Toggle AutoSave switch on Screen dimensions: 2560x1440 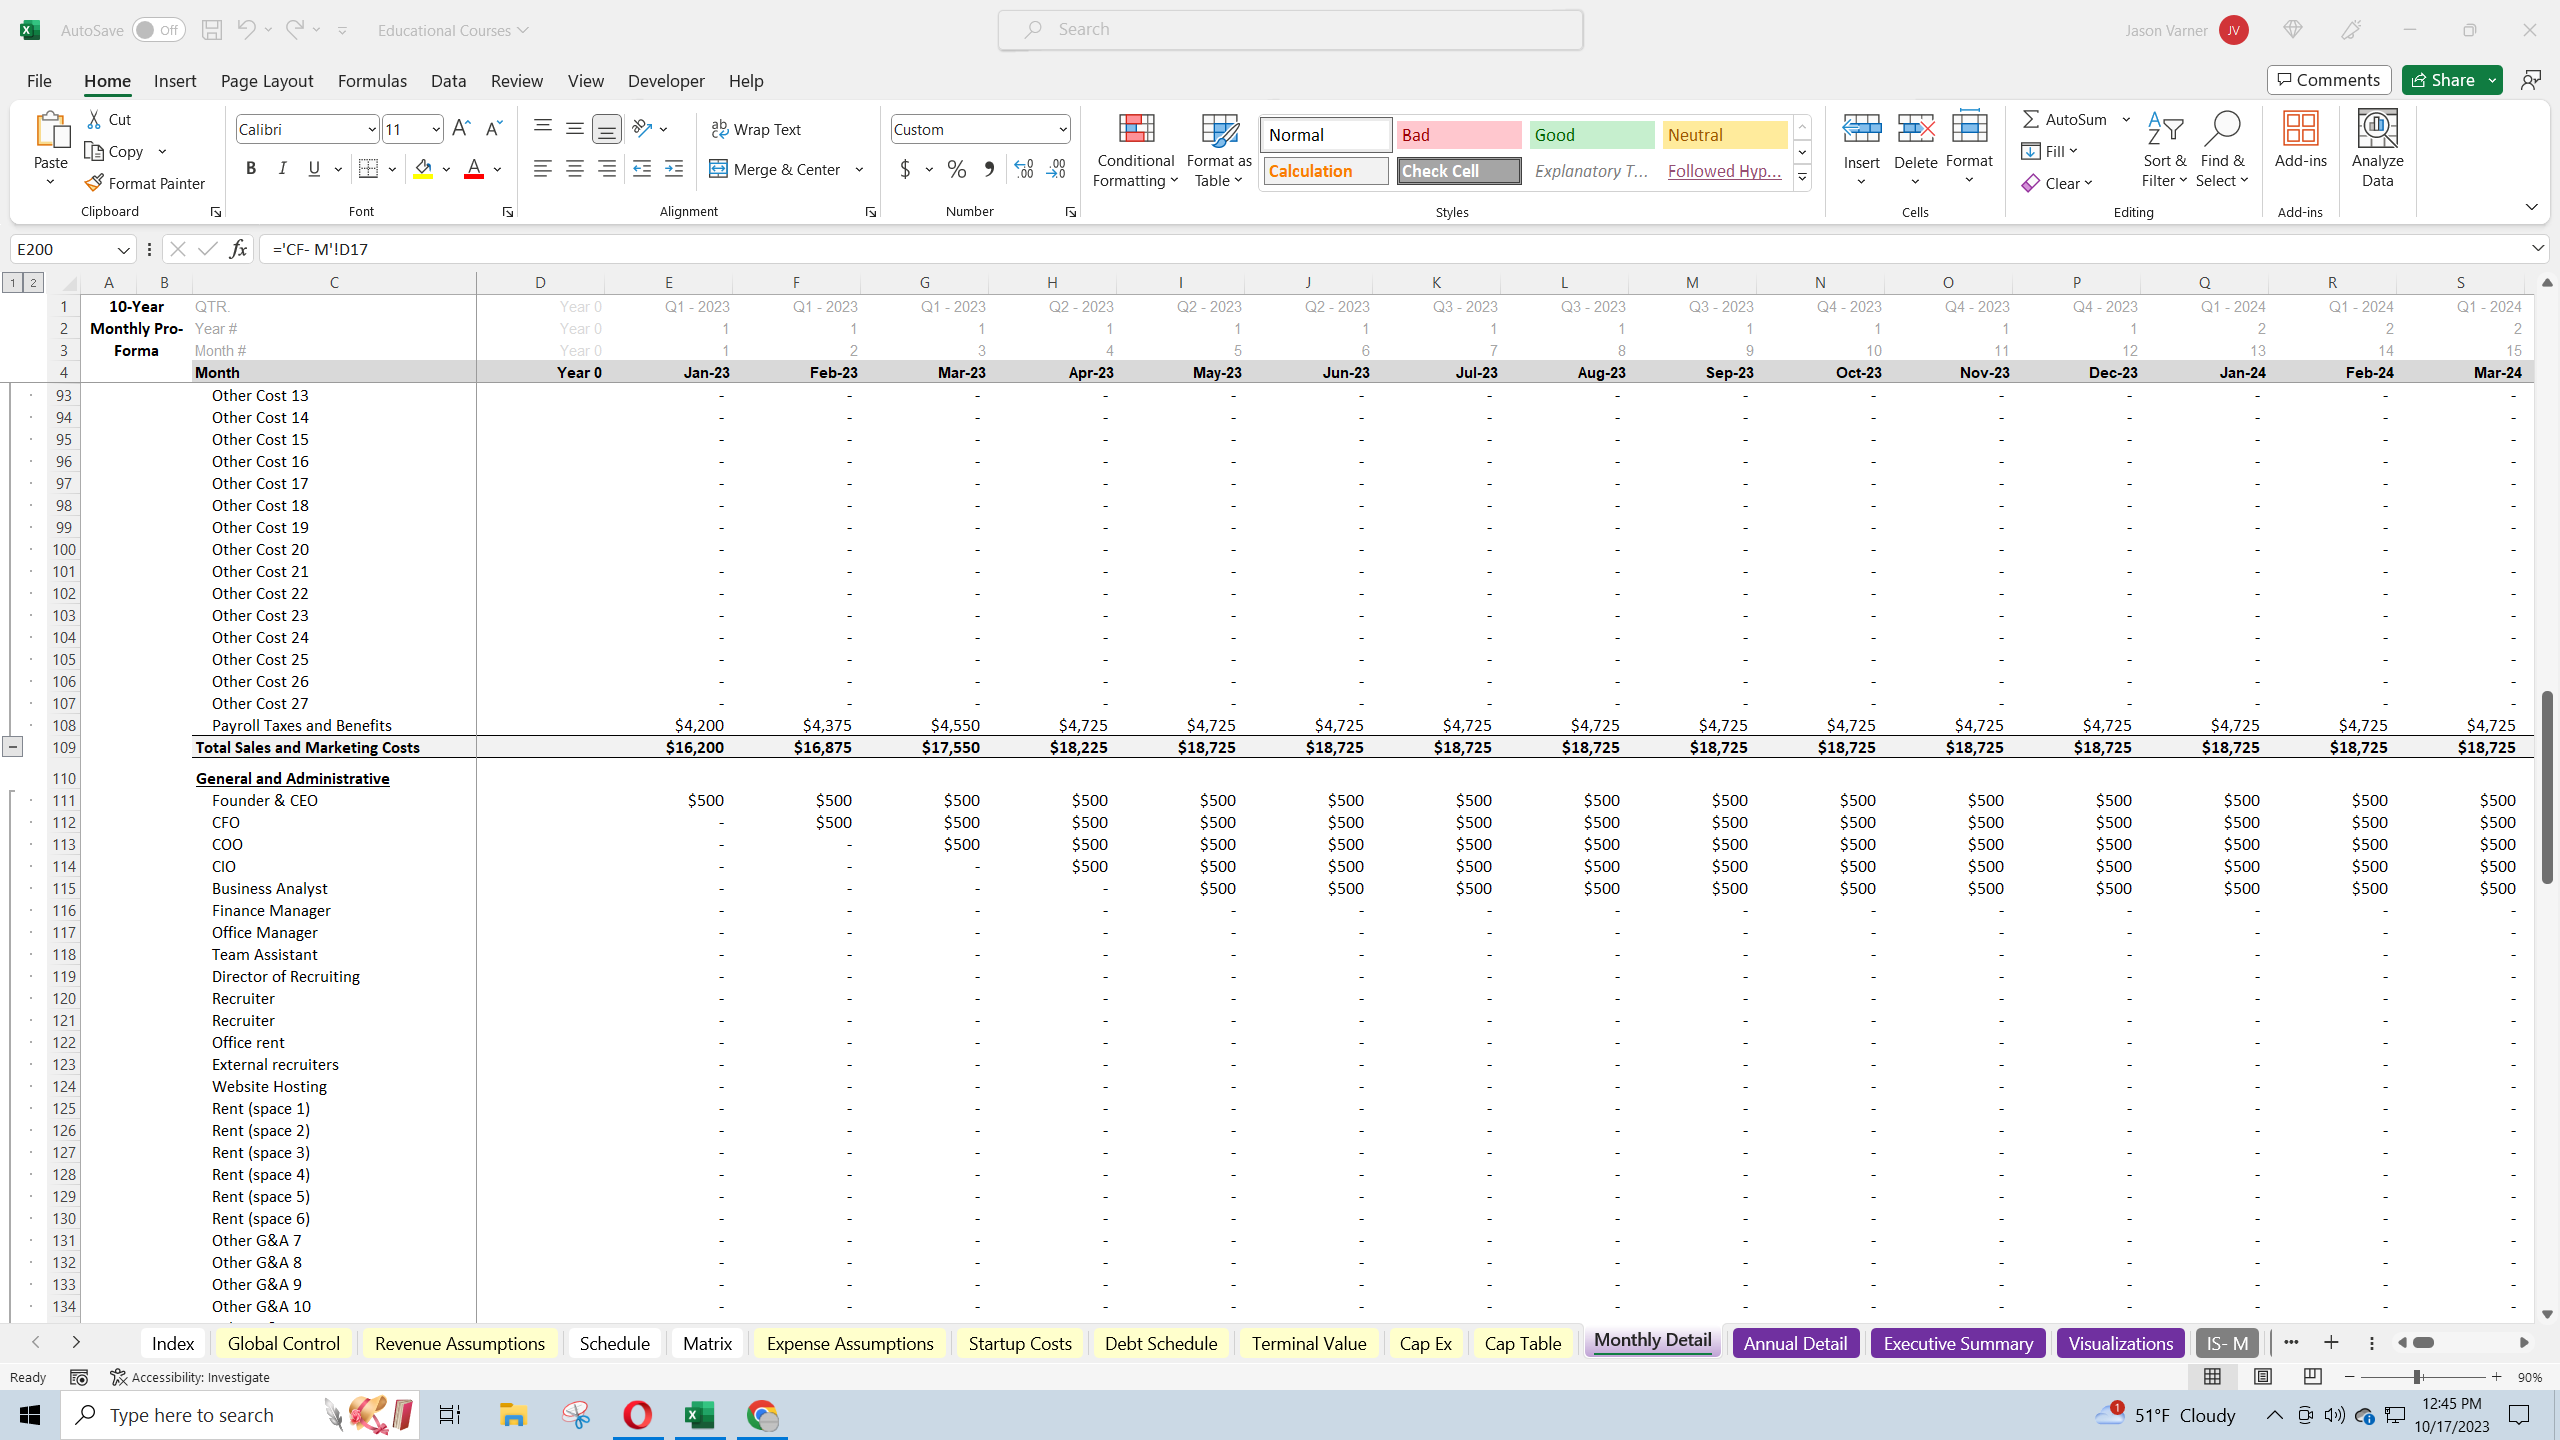[157, 30]
